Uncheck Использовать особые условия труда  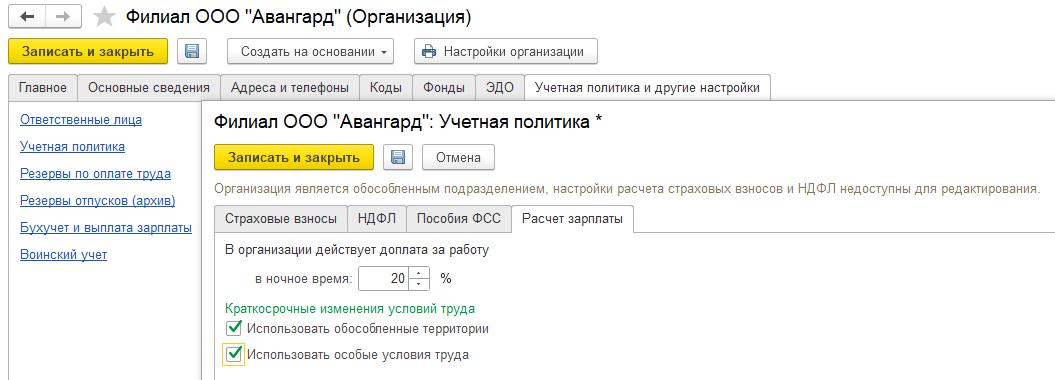point(234,354)
